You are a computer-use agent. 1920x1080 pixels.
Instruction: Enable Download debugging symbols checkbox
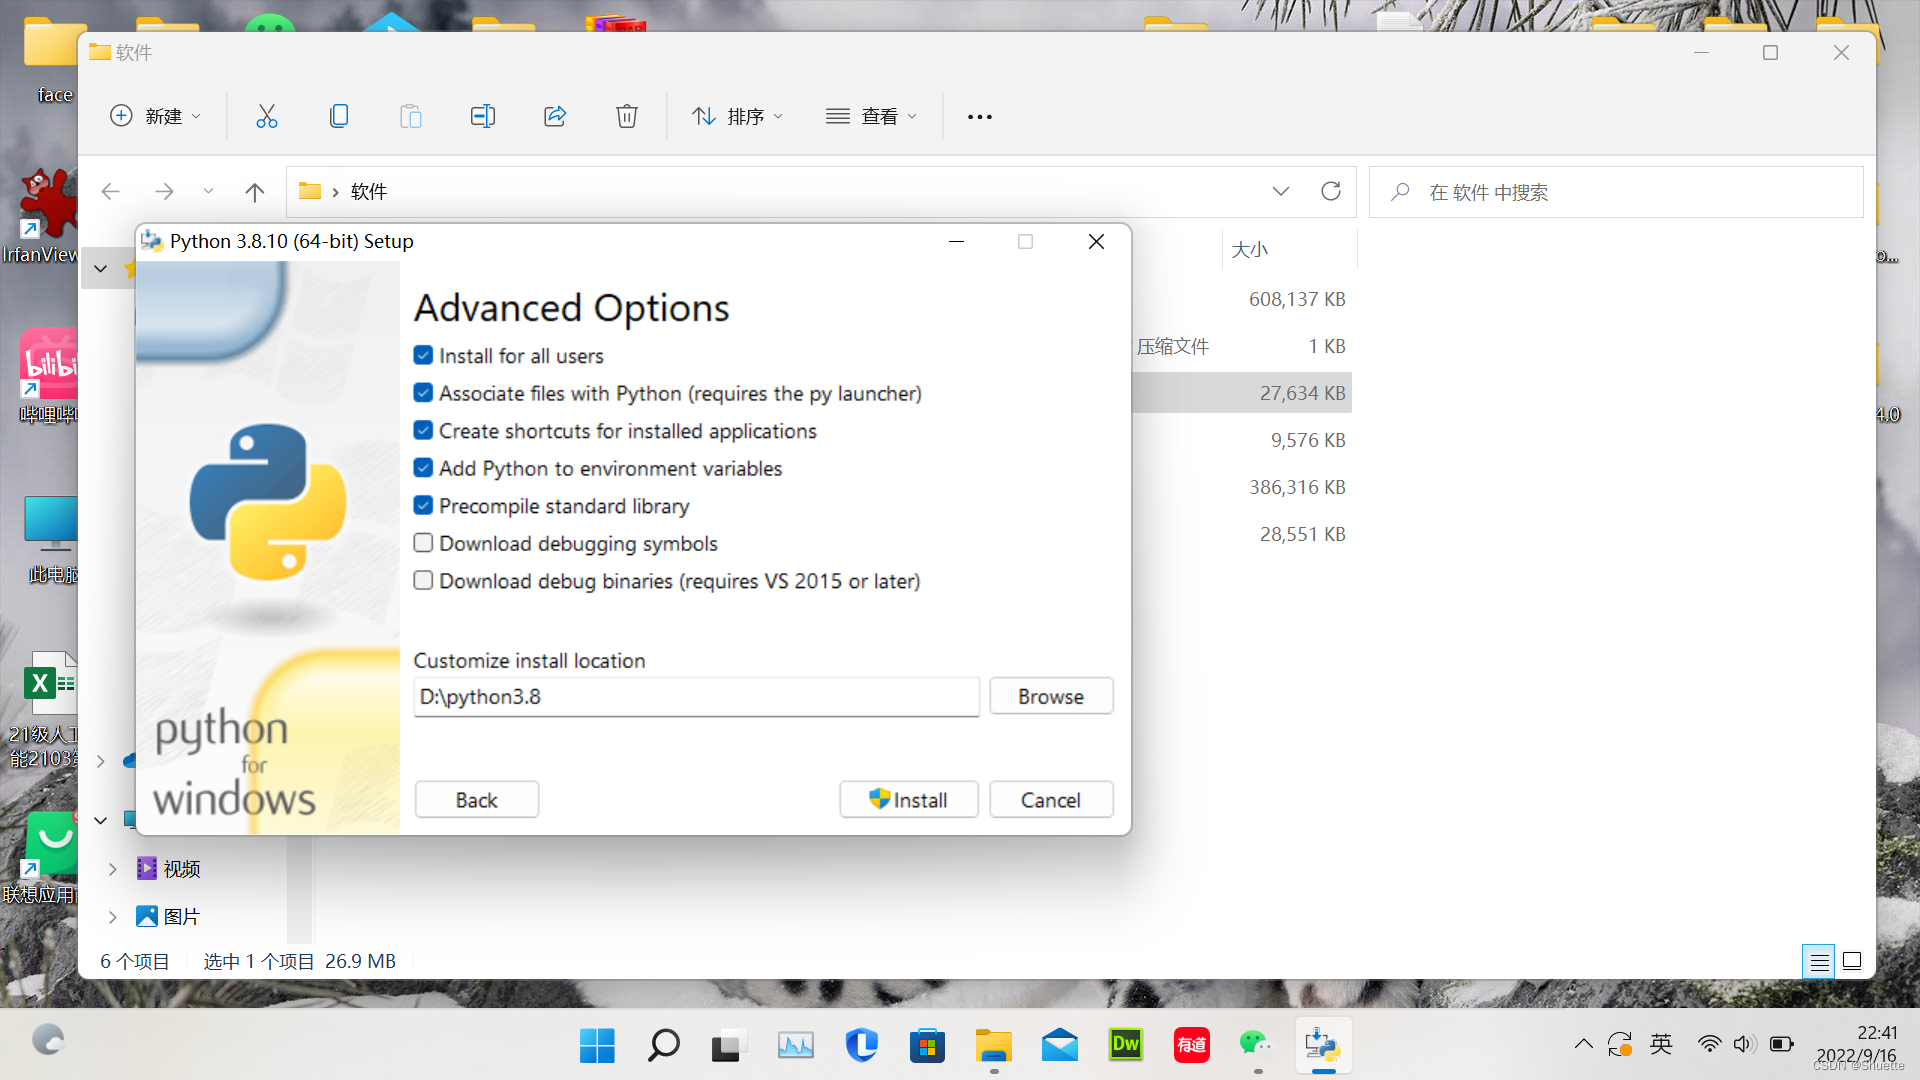[424, 543]
